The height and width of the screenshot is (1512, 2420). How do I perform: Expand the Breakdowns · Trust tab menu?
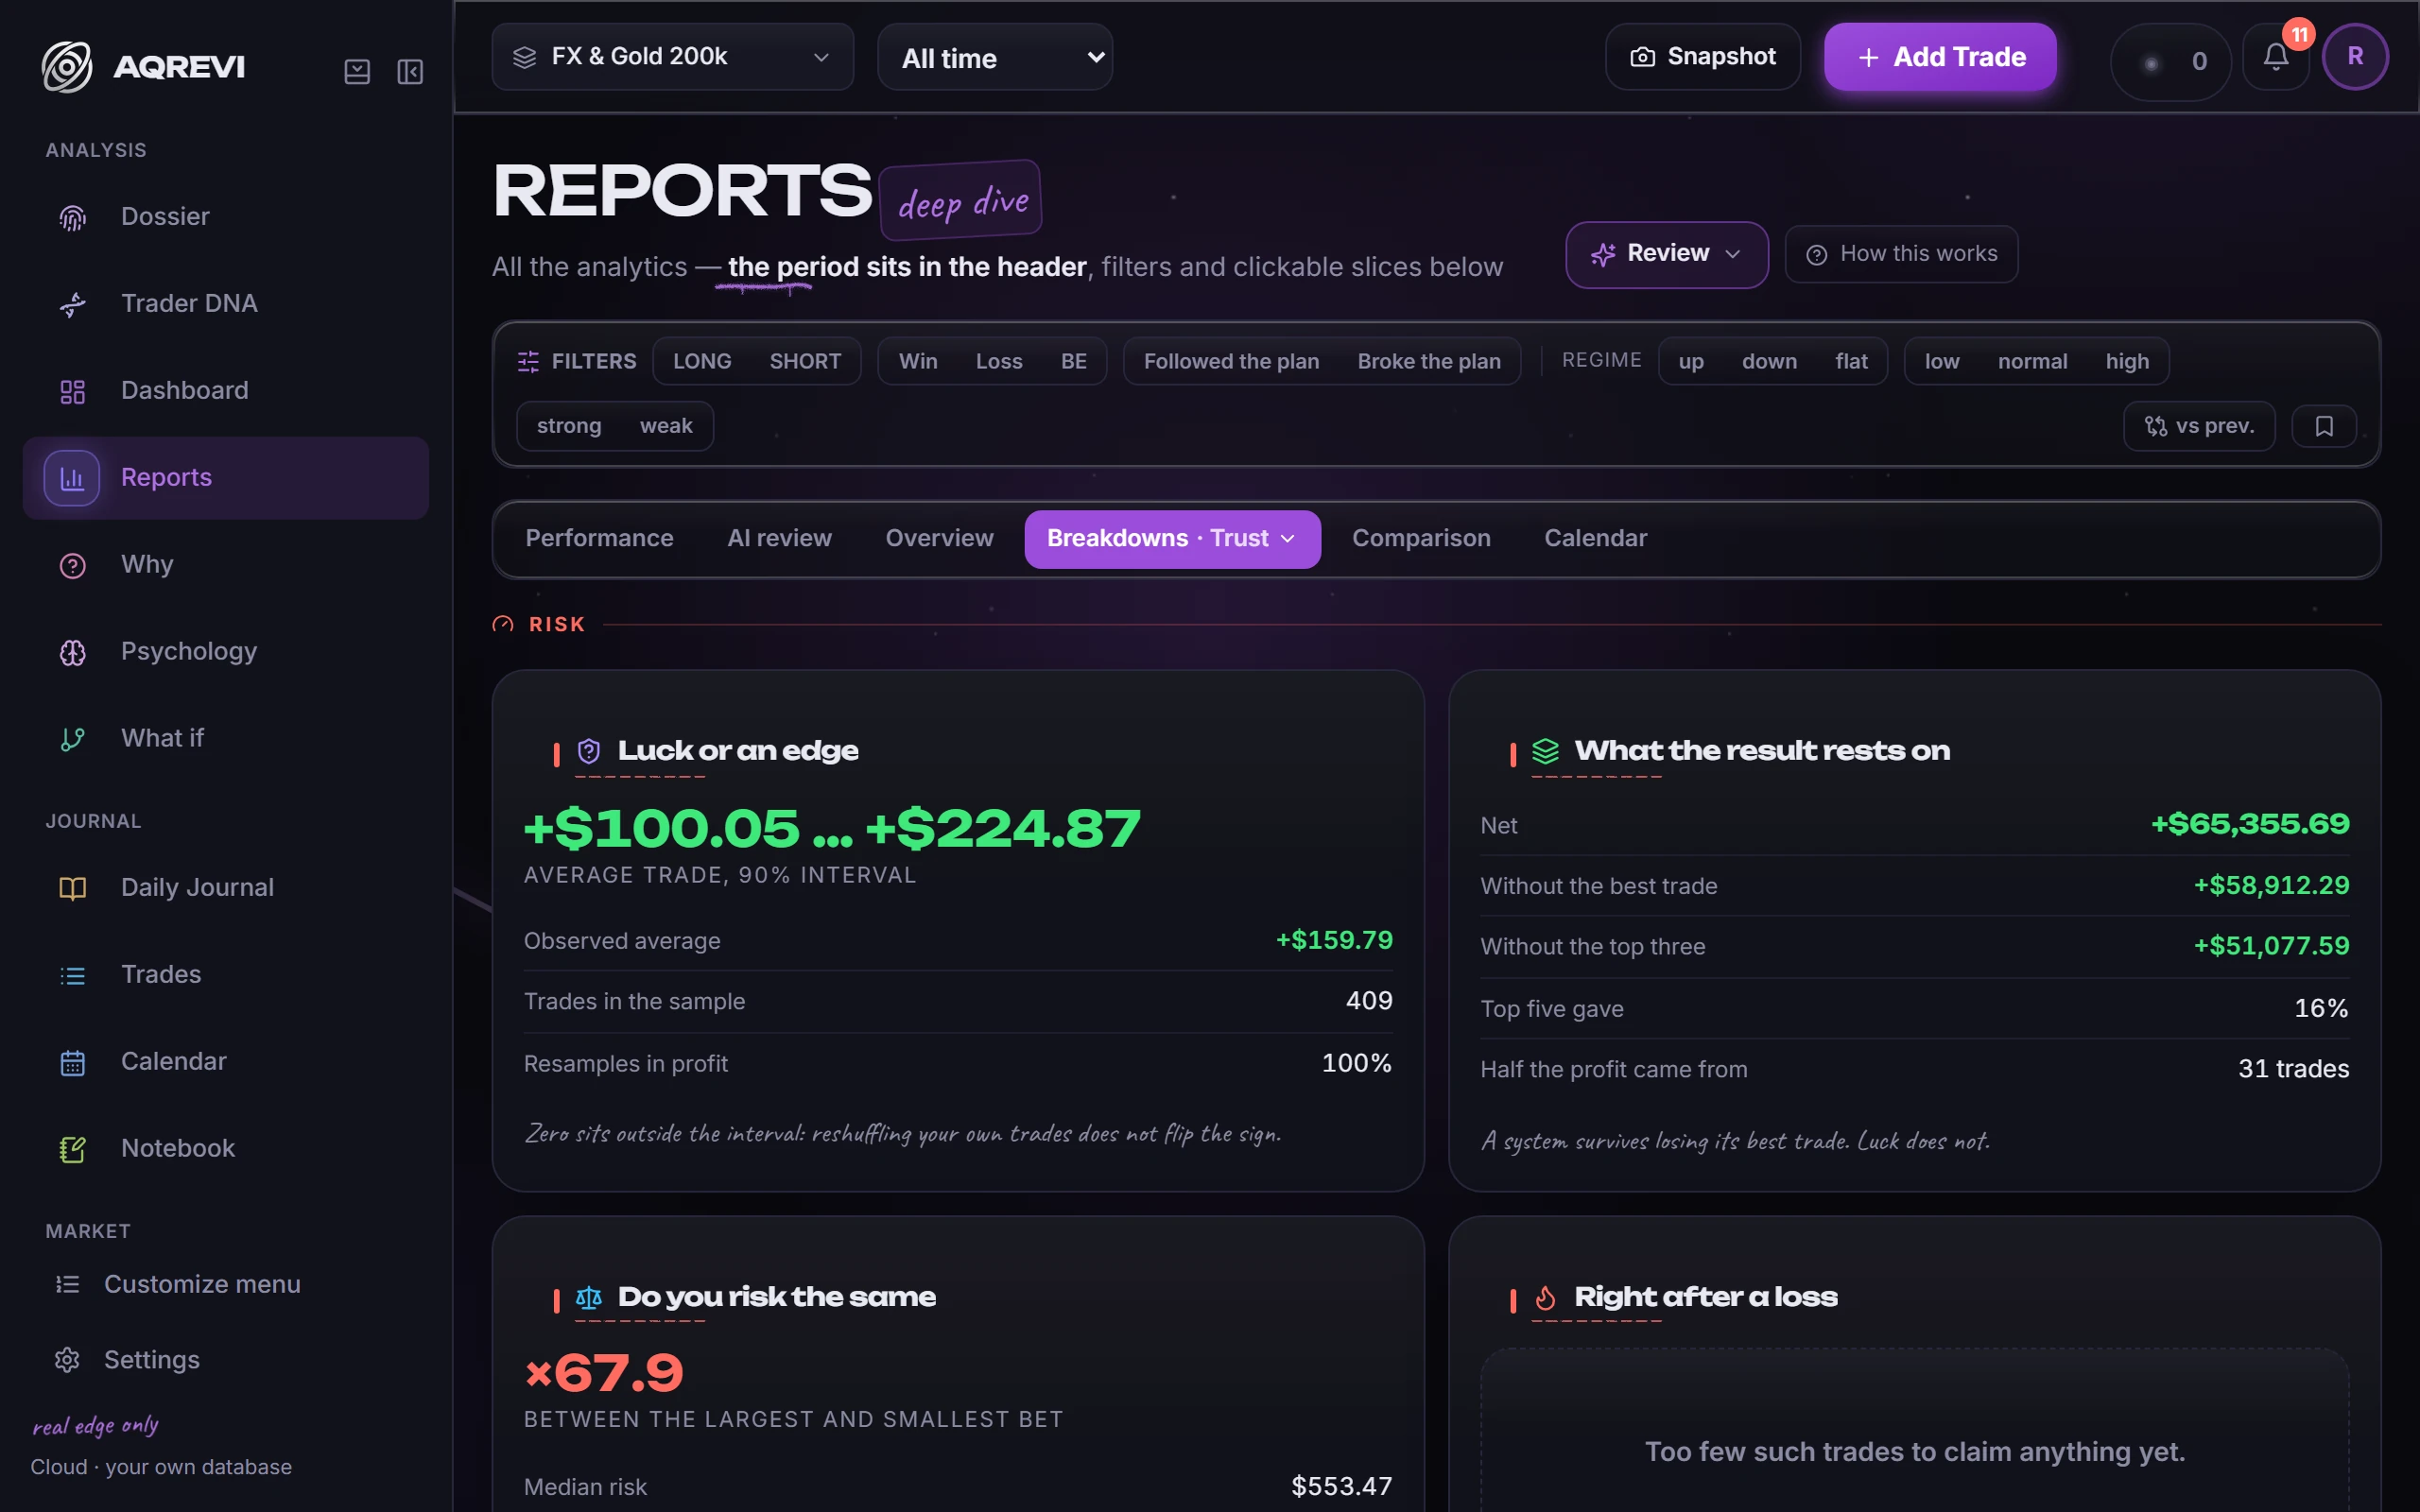(1172, 539)
